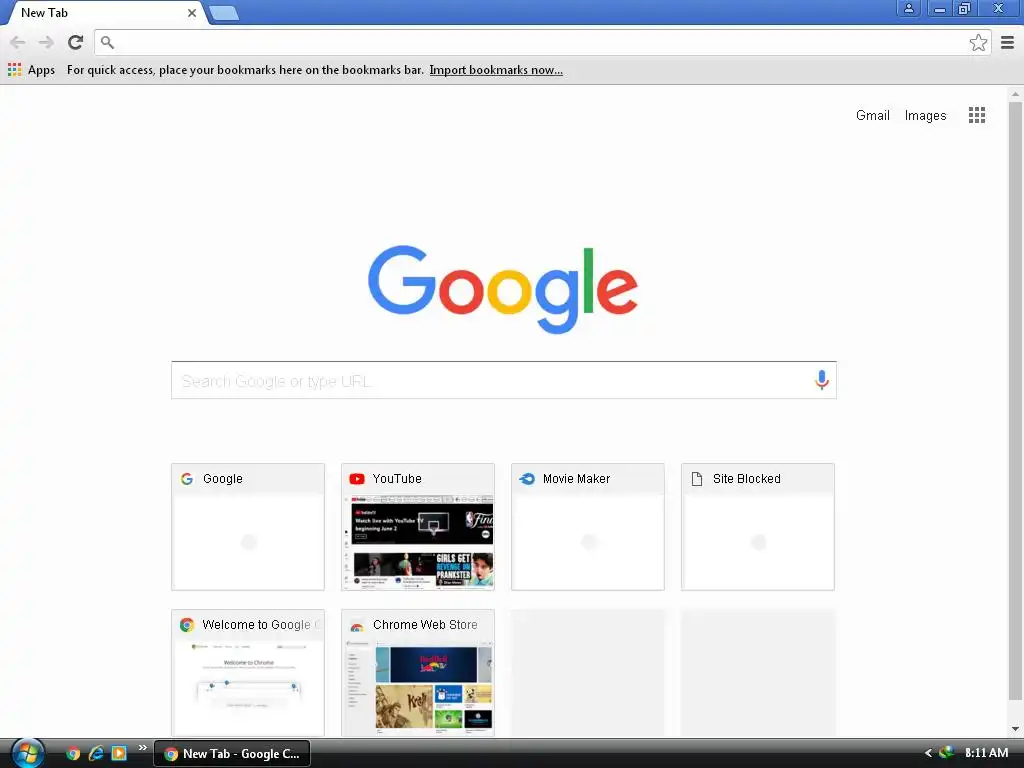Click the address bar field

tap(542, 42)
